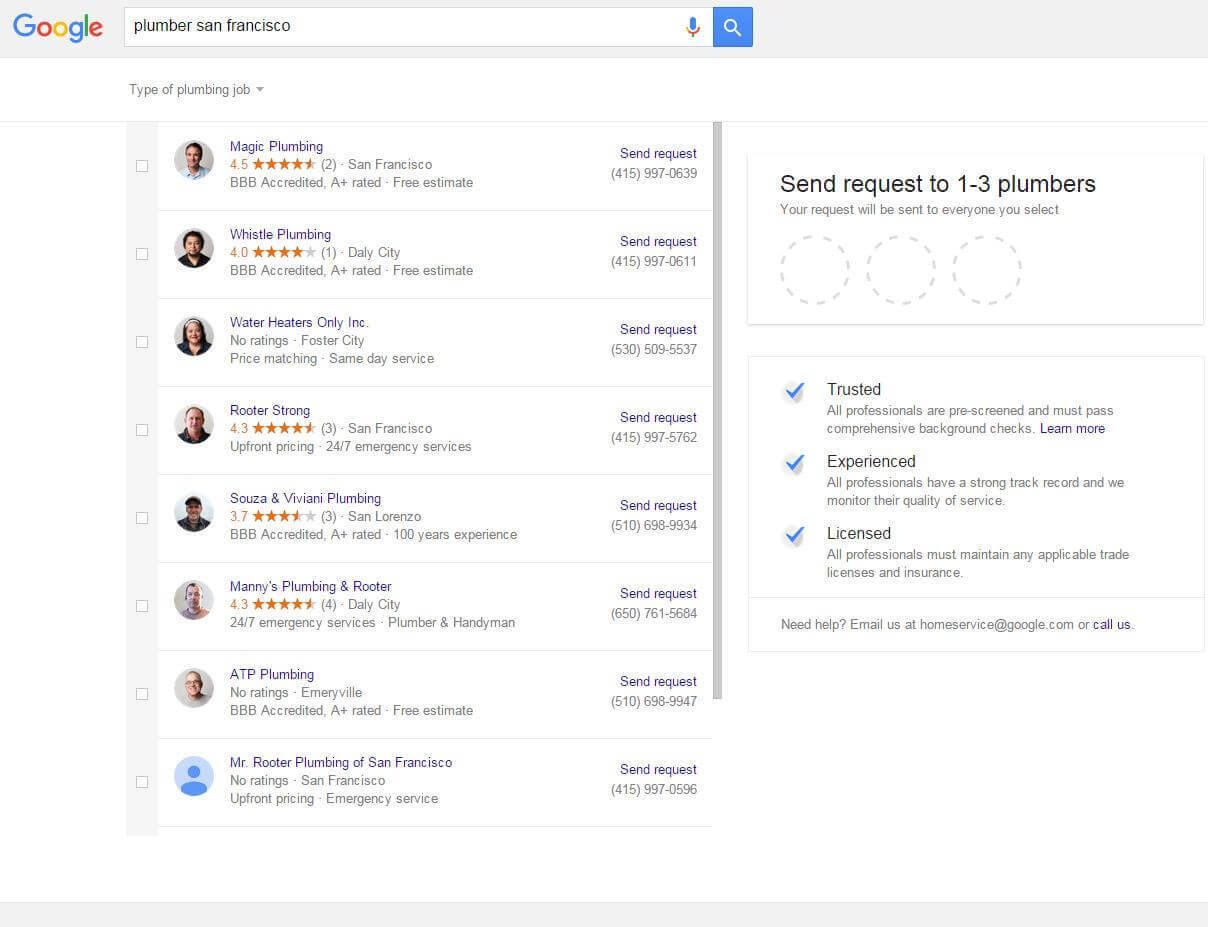Viewport: 1208px width, 927px height.
Task: Open the Manny's Plumbing & Rooter listing
Action: pyautogui.click(x=310, y=586)
